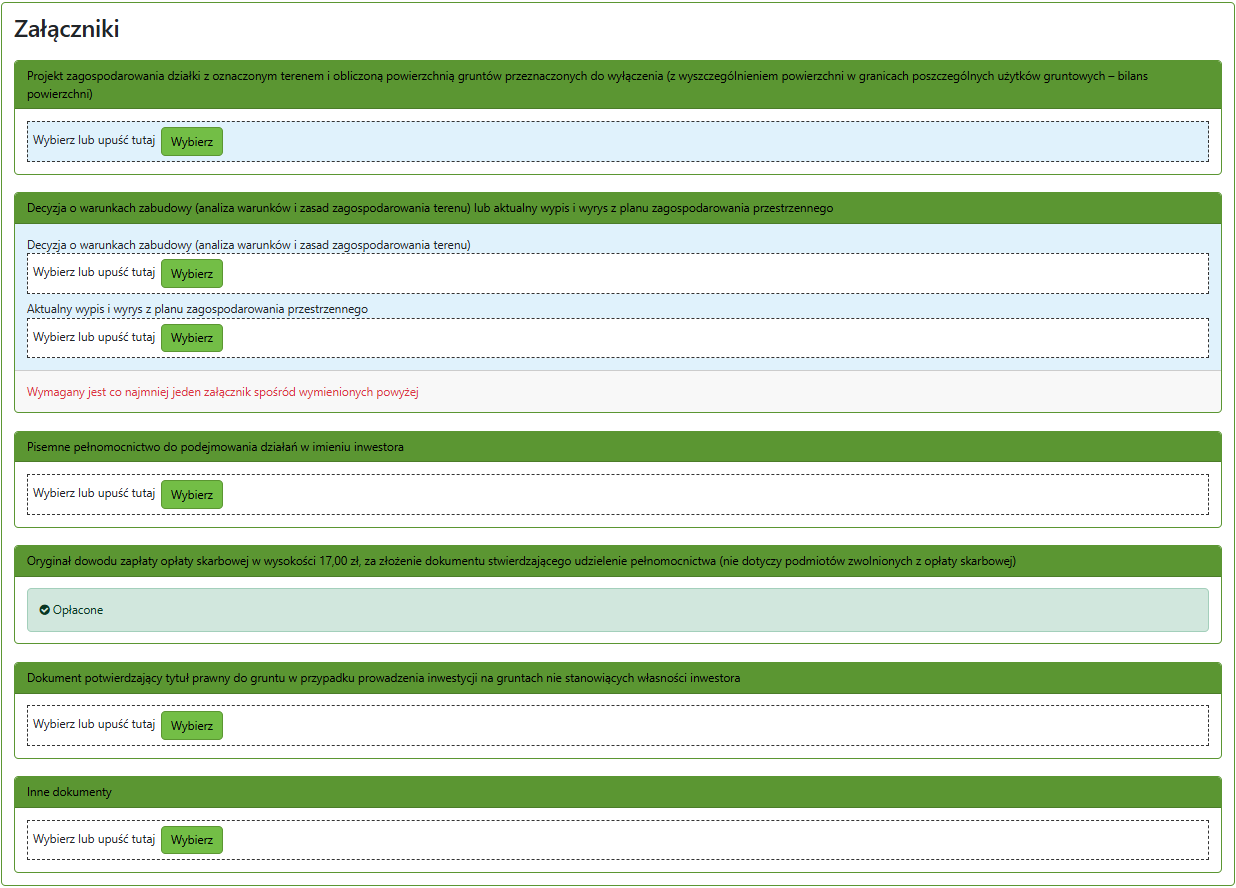Click the Opłacone status text
The width and height of the screenshot is (1236, 888).
[x=78, y=610]
